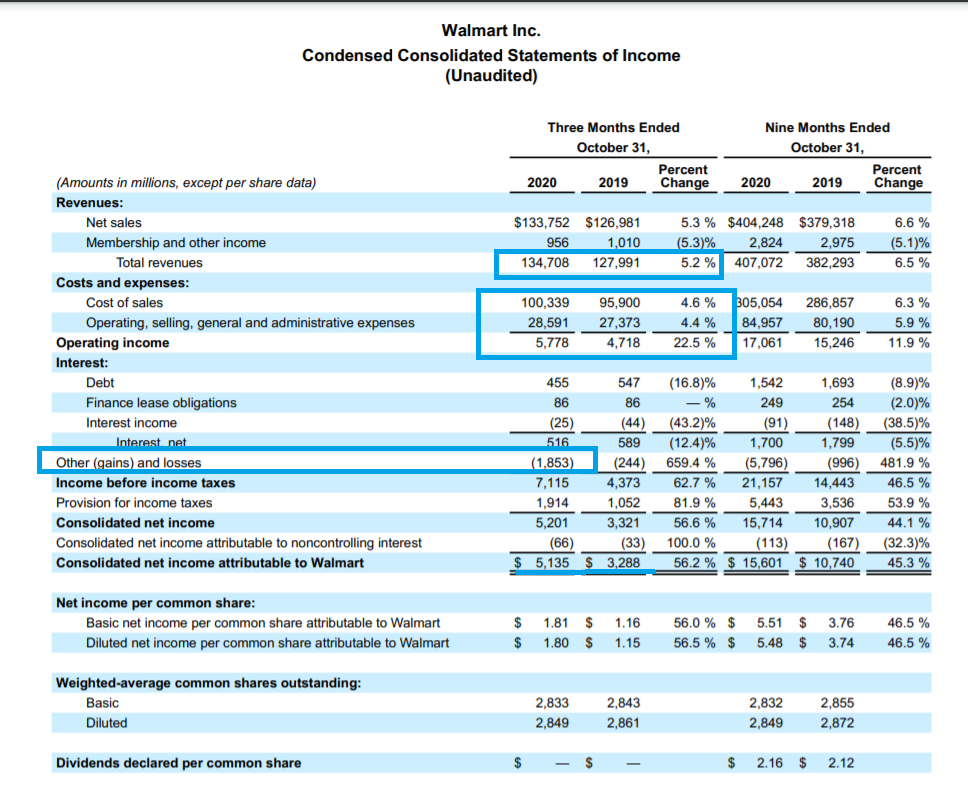Viewport: 968px width, 794px height.
Task: Click the "Provision for income taxes" label
Action: pyautogui.click(x=134, y=503)
